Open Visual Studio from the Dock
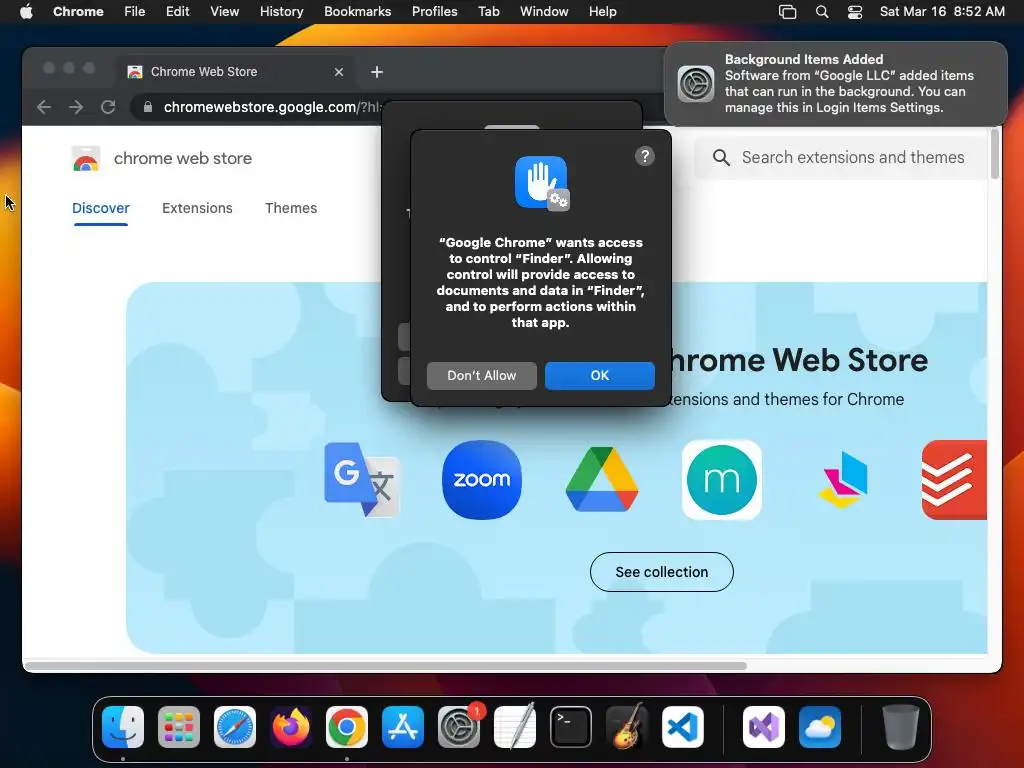This screenshot has height=768, width=1024. coord(764,727)
